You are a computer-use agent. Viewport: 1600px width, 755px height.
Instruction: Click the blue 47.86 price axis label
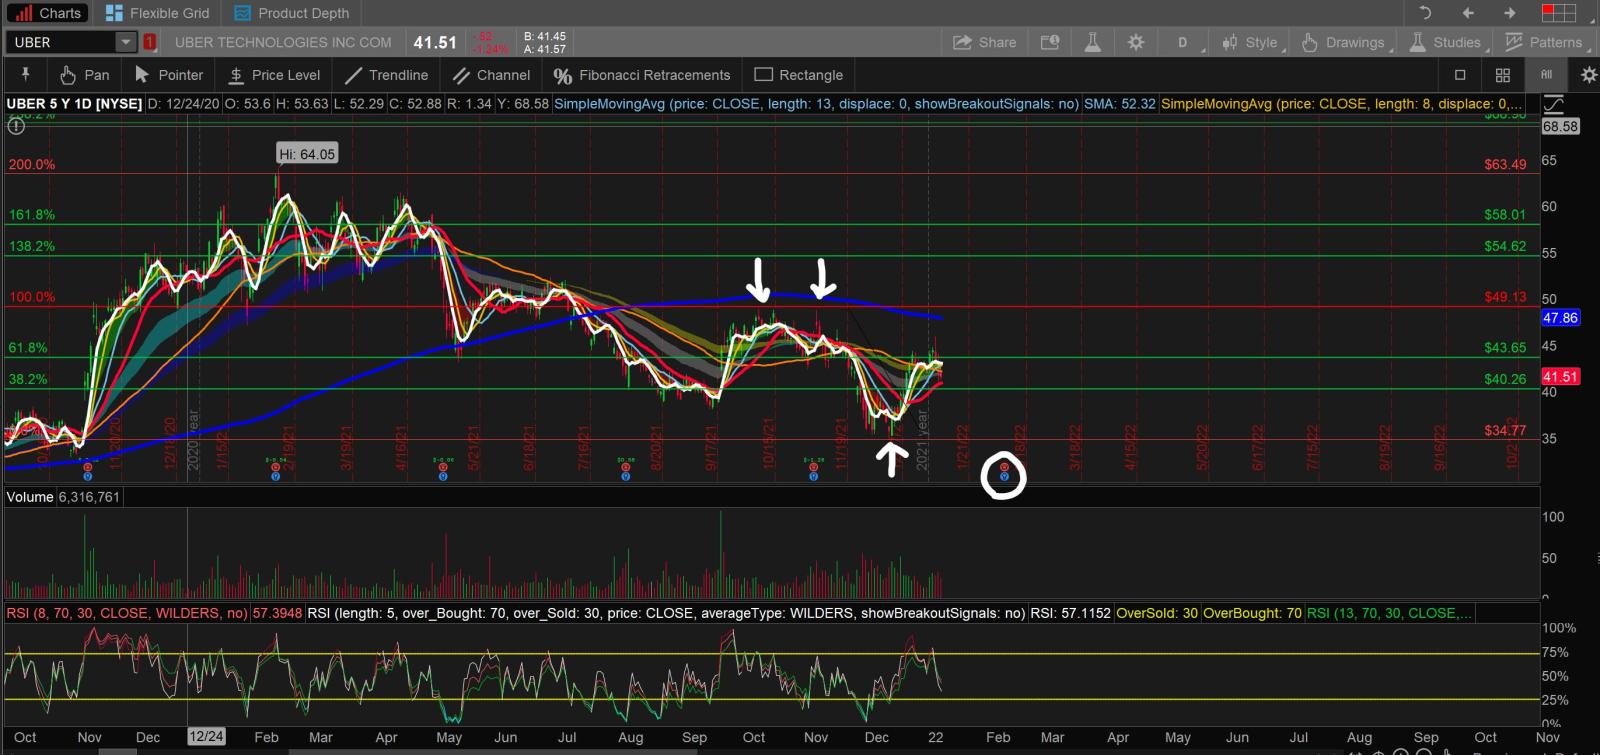click(1560, 318)
